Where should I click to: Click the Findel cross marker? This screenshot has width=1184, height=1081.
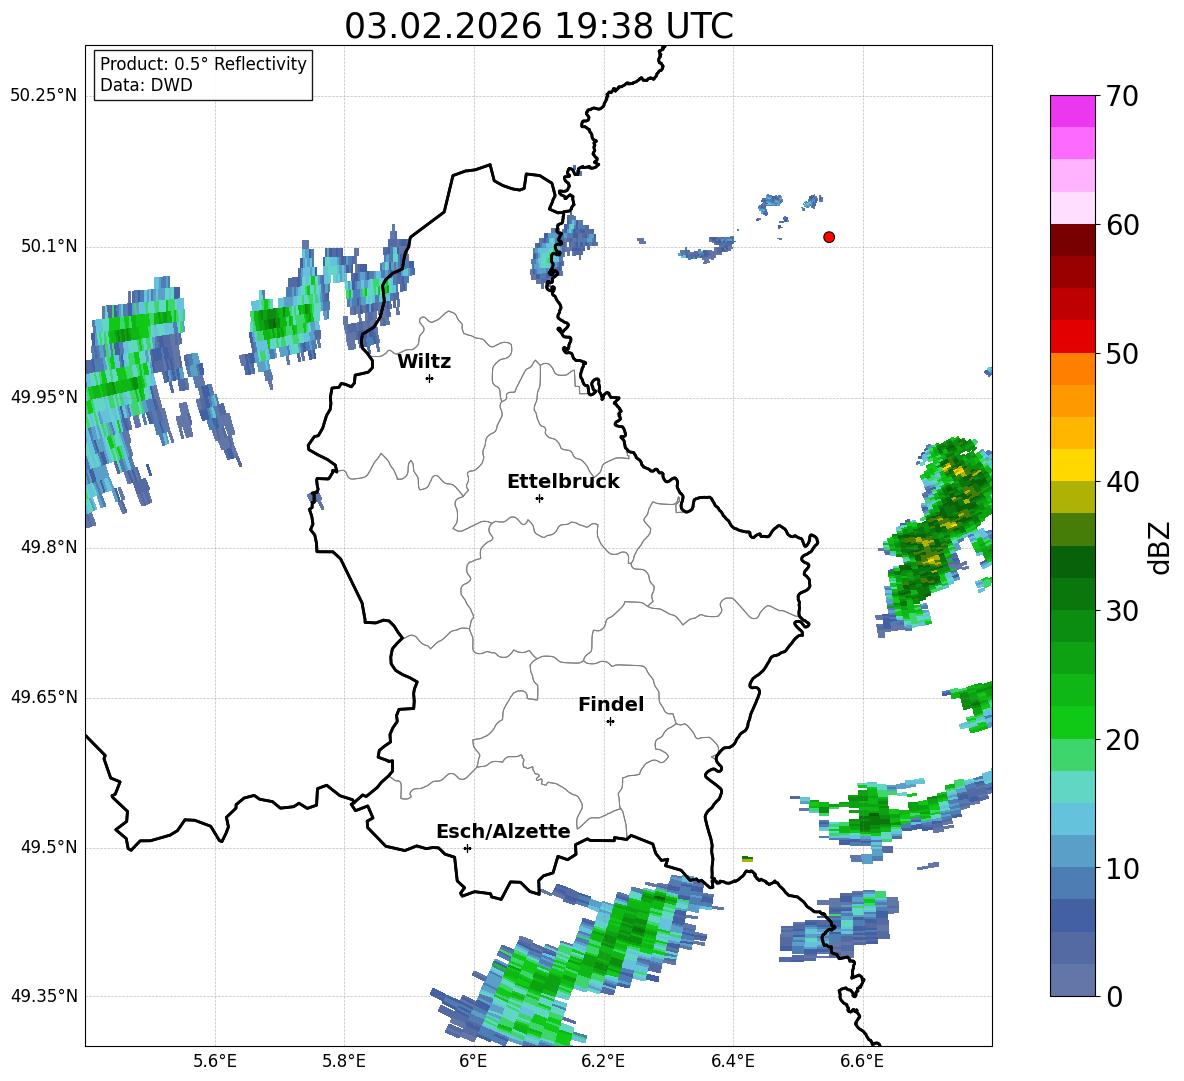610,722
